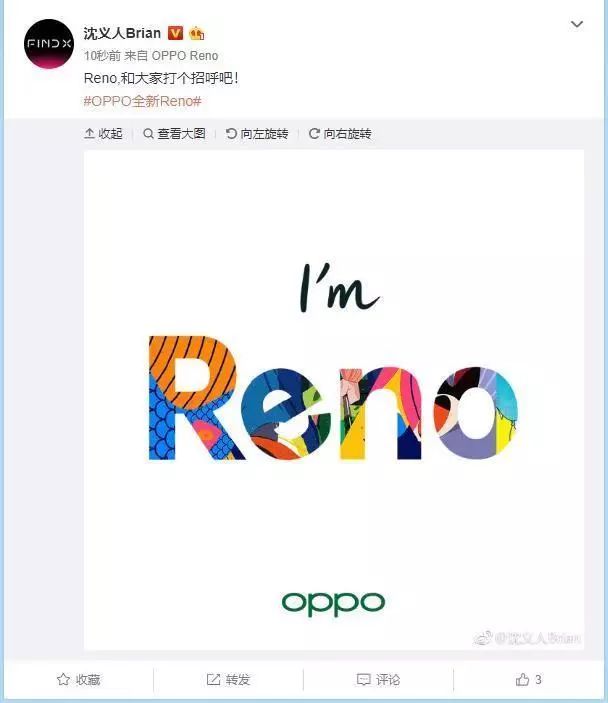Rotate the image right with 向右旋转
Image resolution: width=608 pixels, height=703 pixels.
340,134
